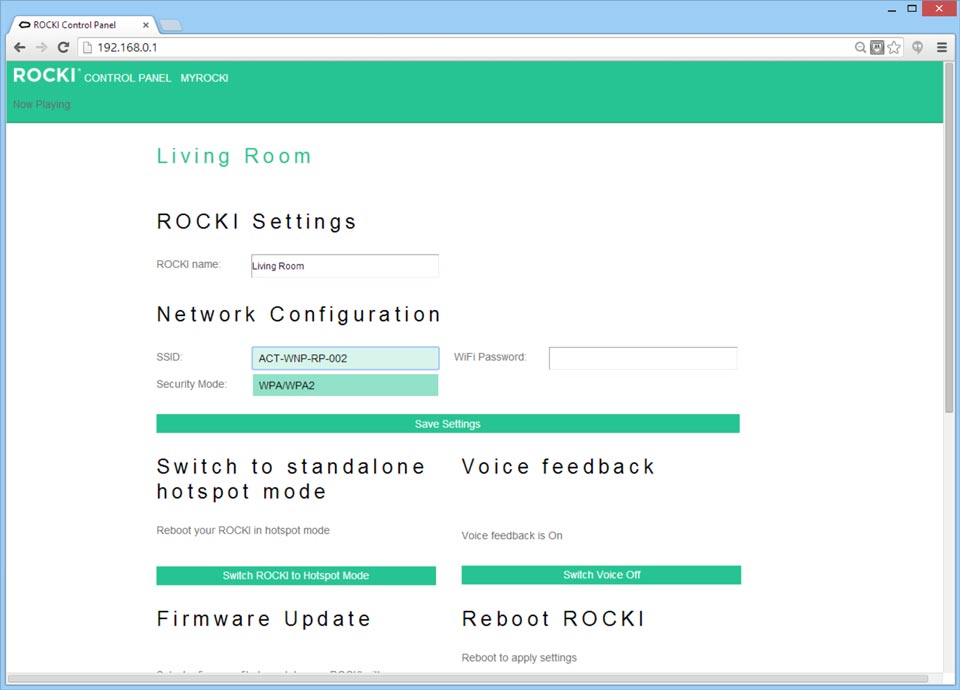Viewport: 960px width, 690px height.
Task: Open the MYROCKI menu item
Action: tap(204, 78)
